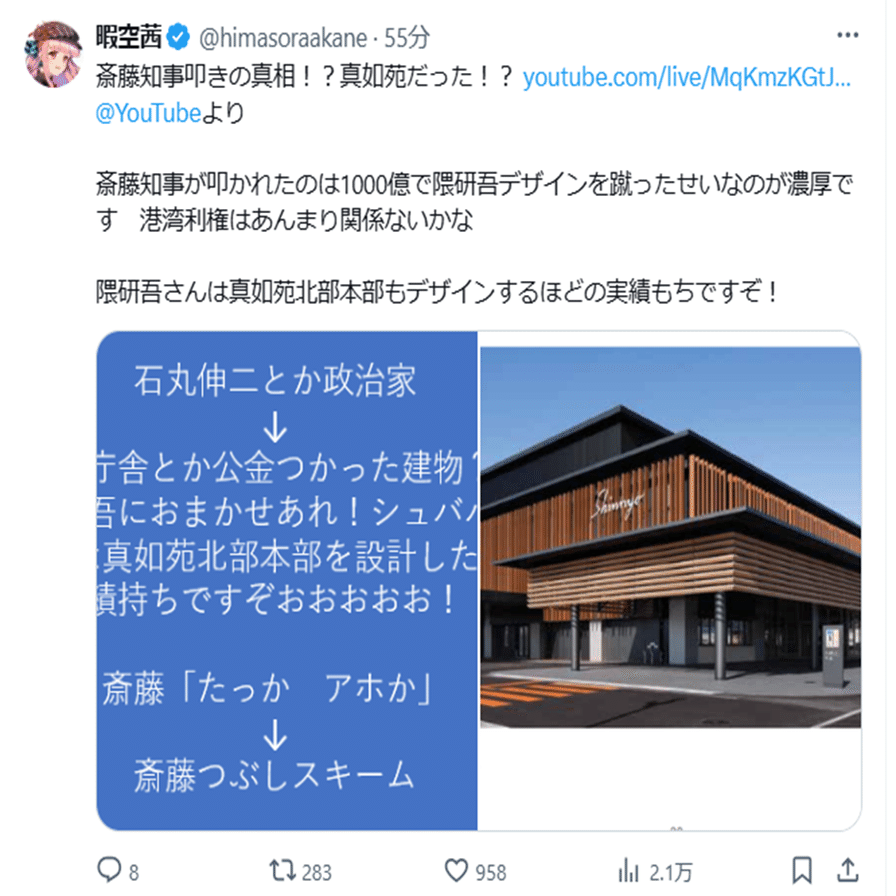The width and height of the screenshot is (896, 896).
Task: Open the view analytics bar chart icon
Action: click(x=627, y=870)
